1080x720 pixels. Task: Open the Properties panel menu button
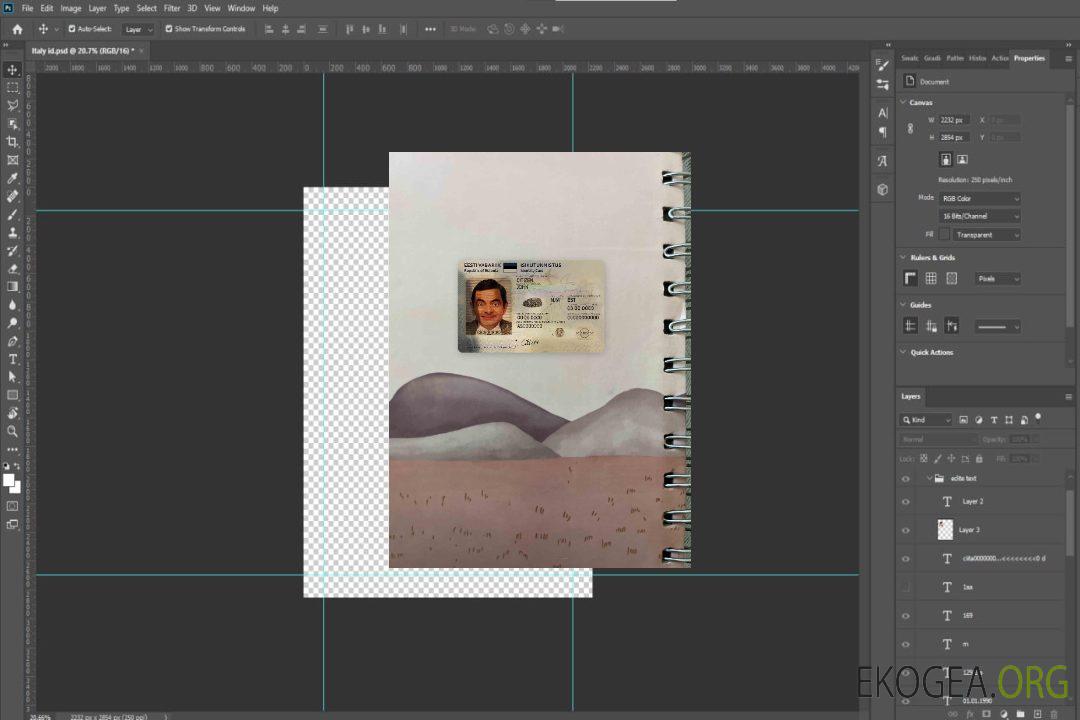(1068, 59)
